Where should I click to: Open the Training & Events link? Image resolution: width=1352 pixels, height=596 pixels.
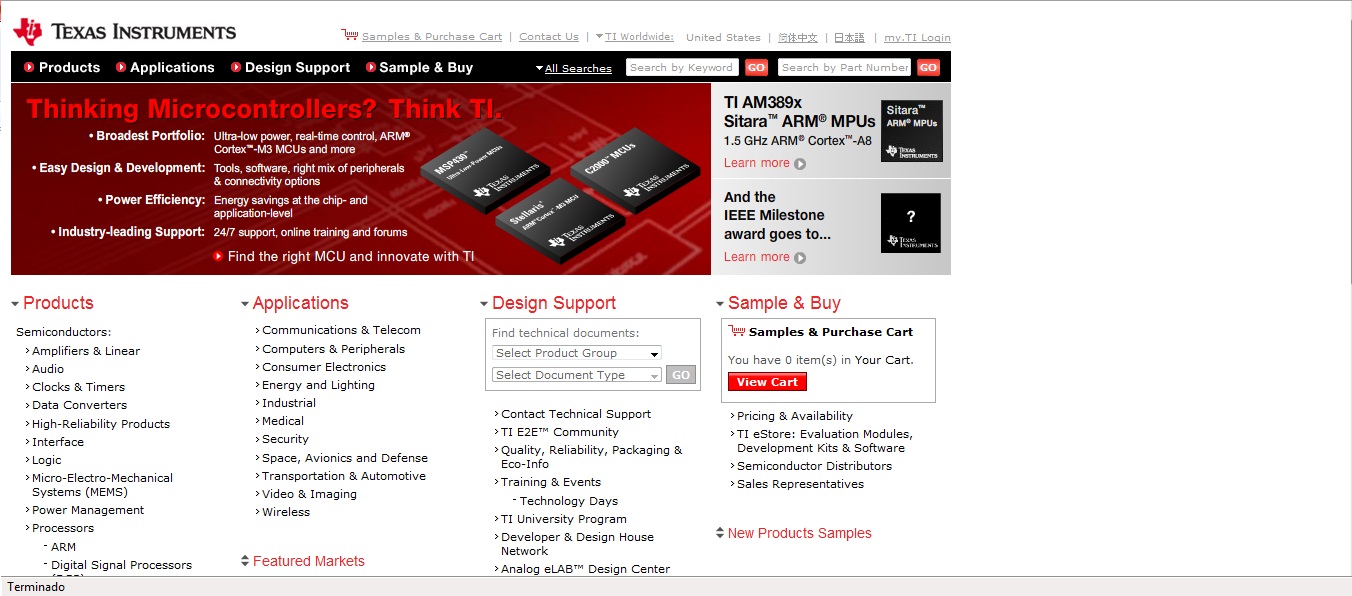pyautogui.click(x=551, y=482)
